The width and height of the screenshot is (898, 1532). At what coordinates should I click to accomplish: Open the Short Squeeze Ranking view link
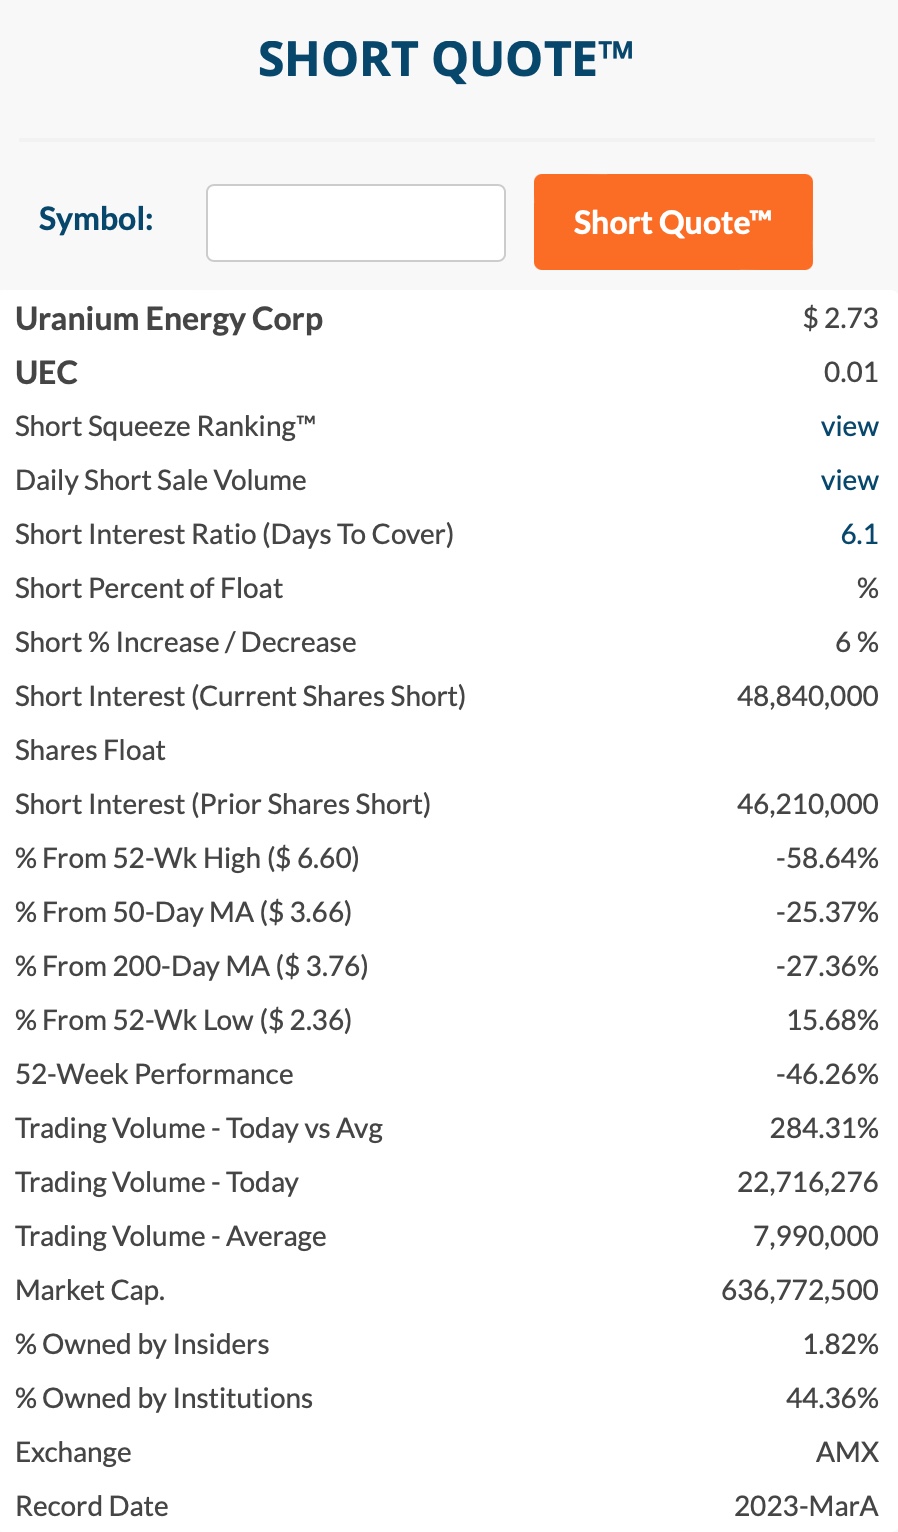click(849, 427)
